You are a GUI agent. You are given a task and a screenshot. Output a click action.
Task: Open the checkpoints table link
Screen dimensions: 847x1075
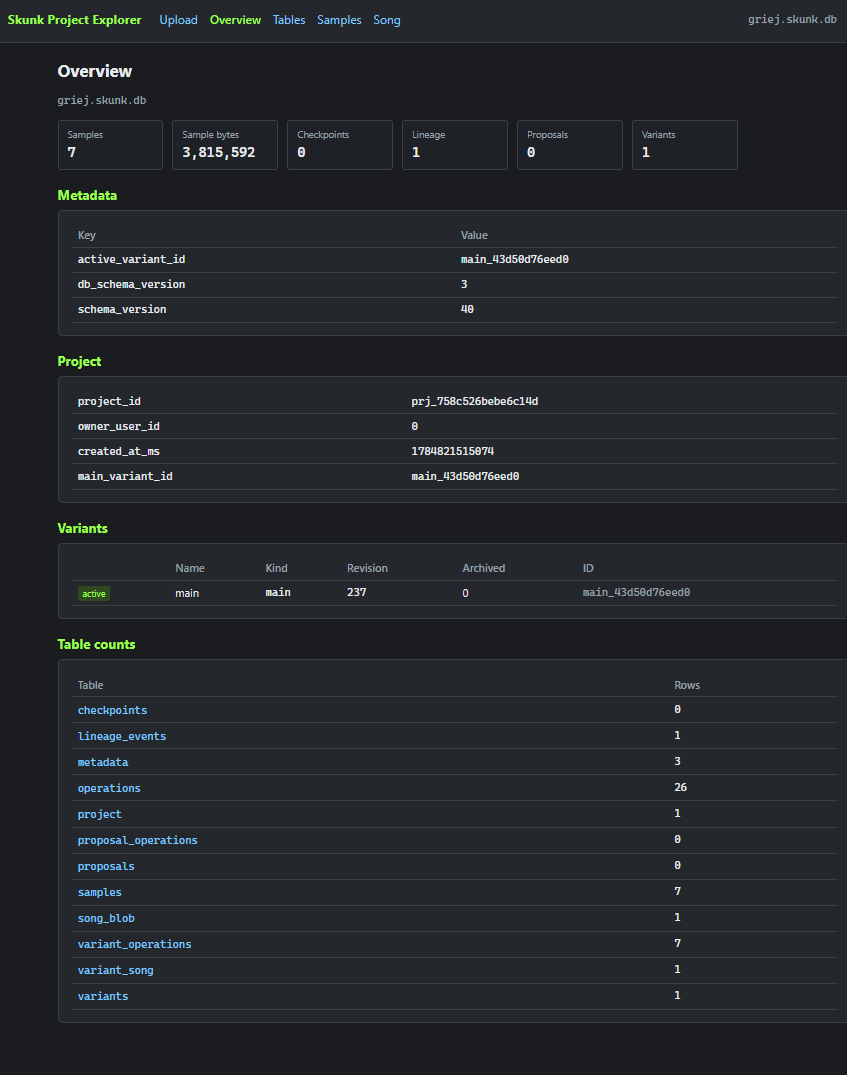[112, 710]
